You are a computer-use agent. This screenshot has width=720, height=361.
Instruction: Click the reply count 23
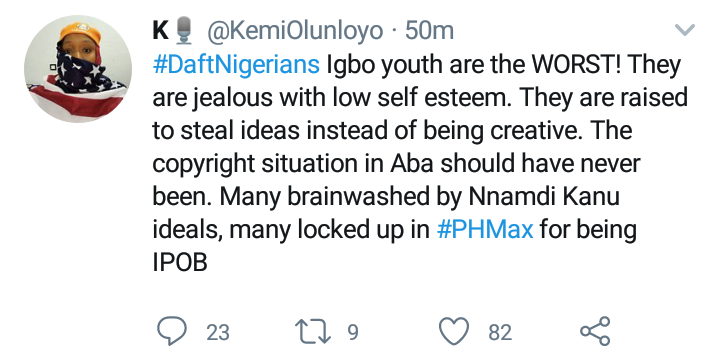point(218,332)
